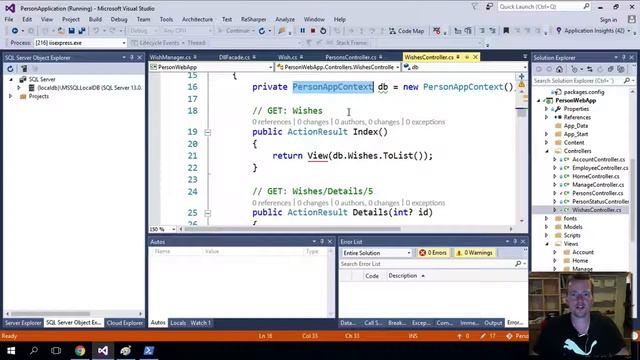Refresh SQL Server Object Explorer
The image size is (640, 360).
[10, 69]
